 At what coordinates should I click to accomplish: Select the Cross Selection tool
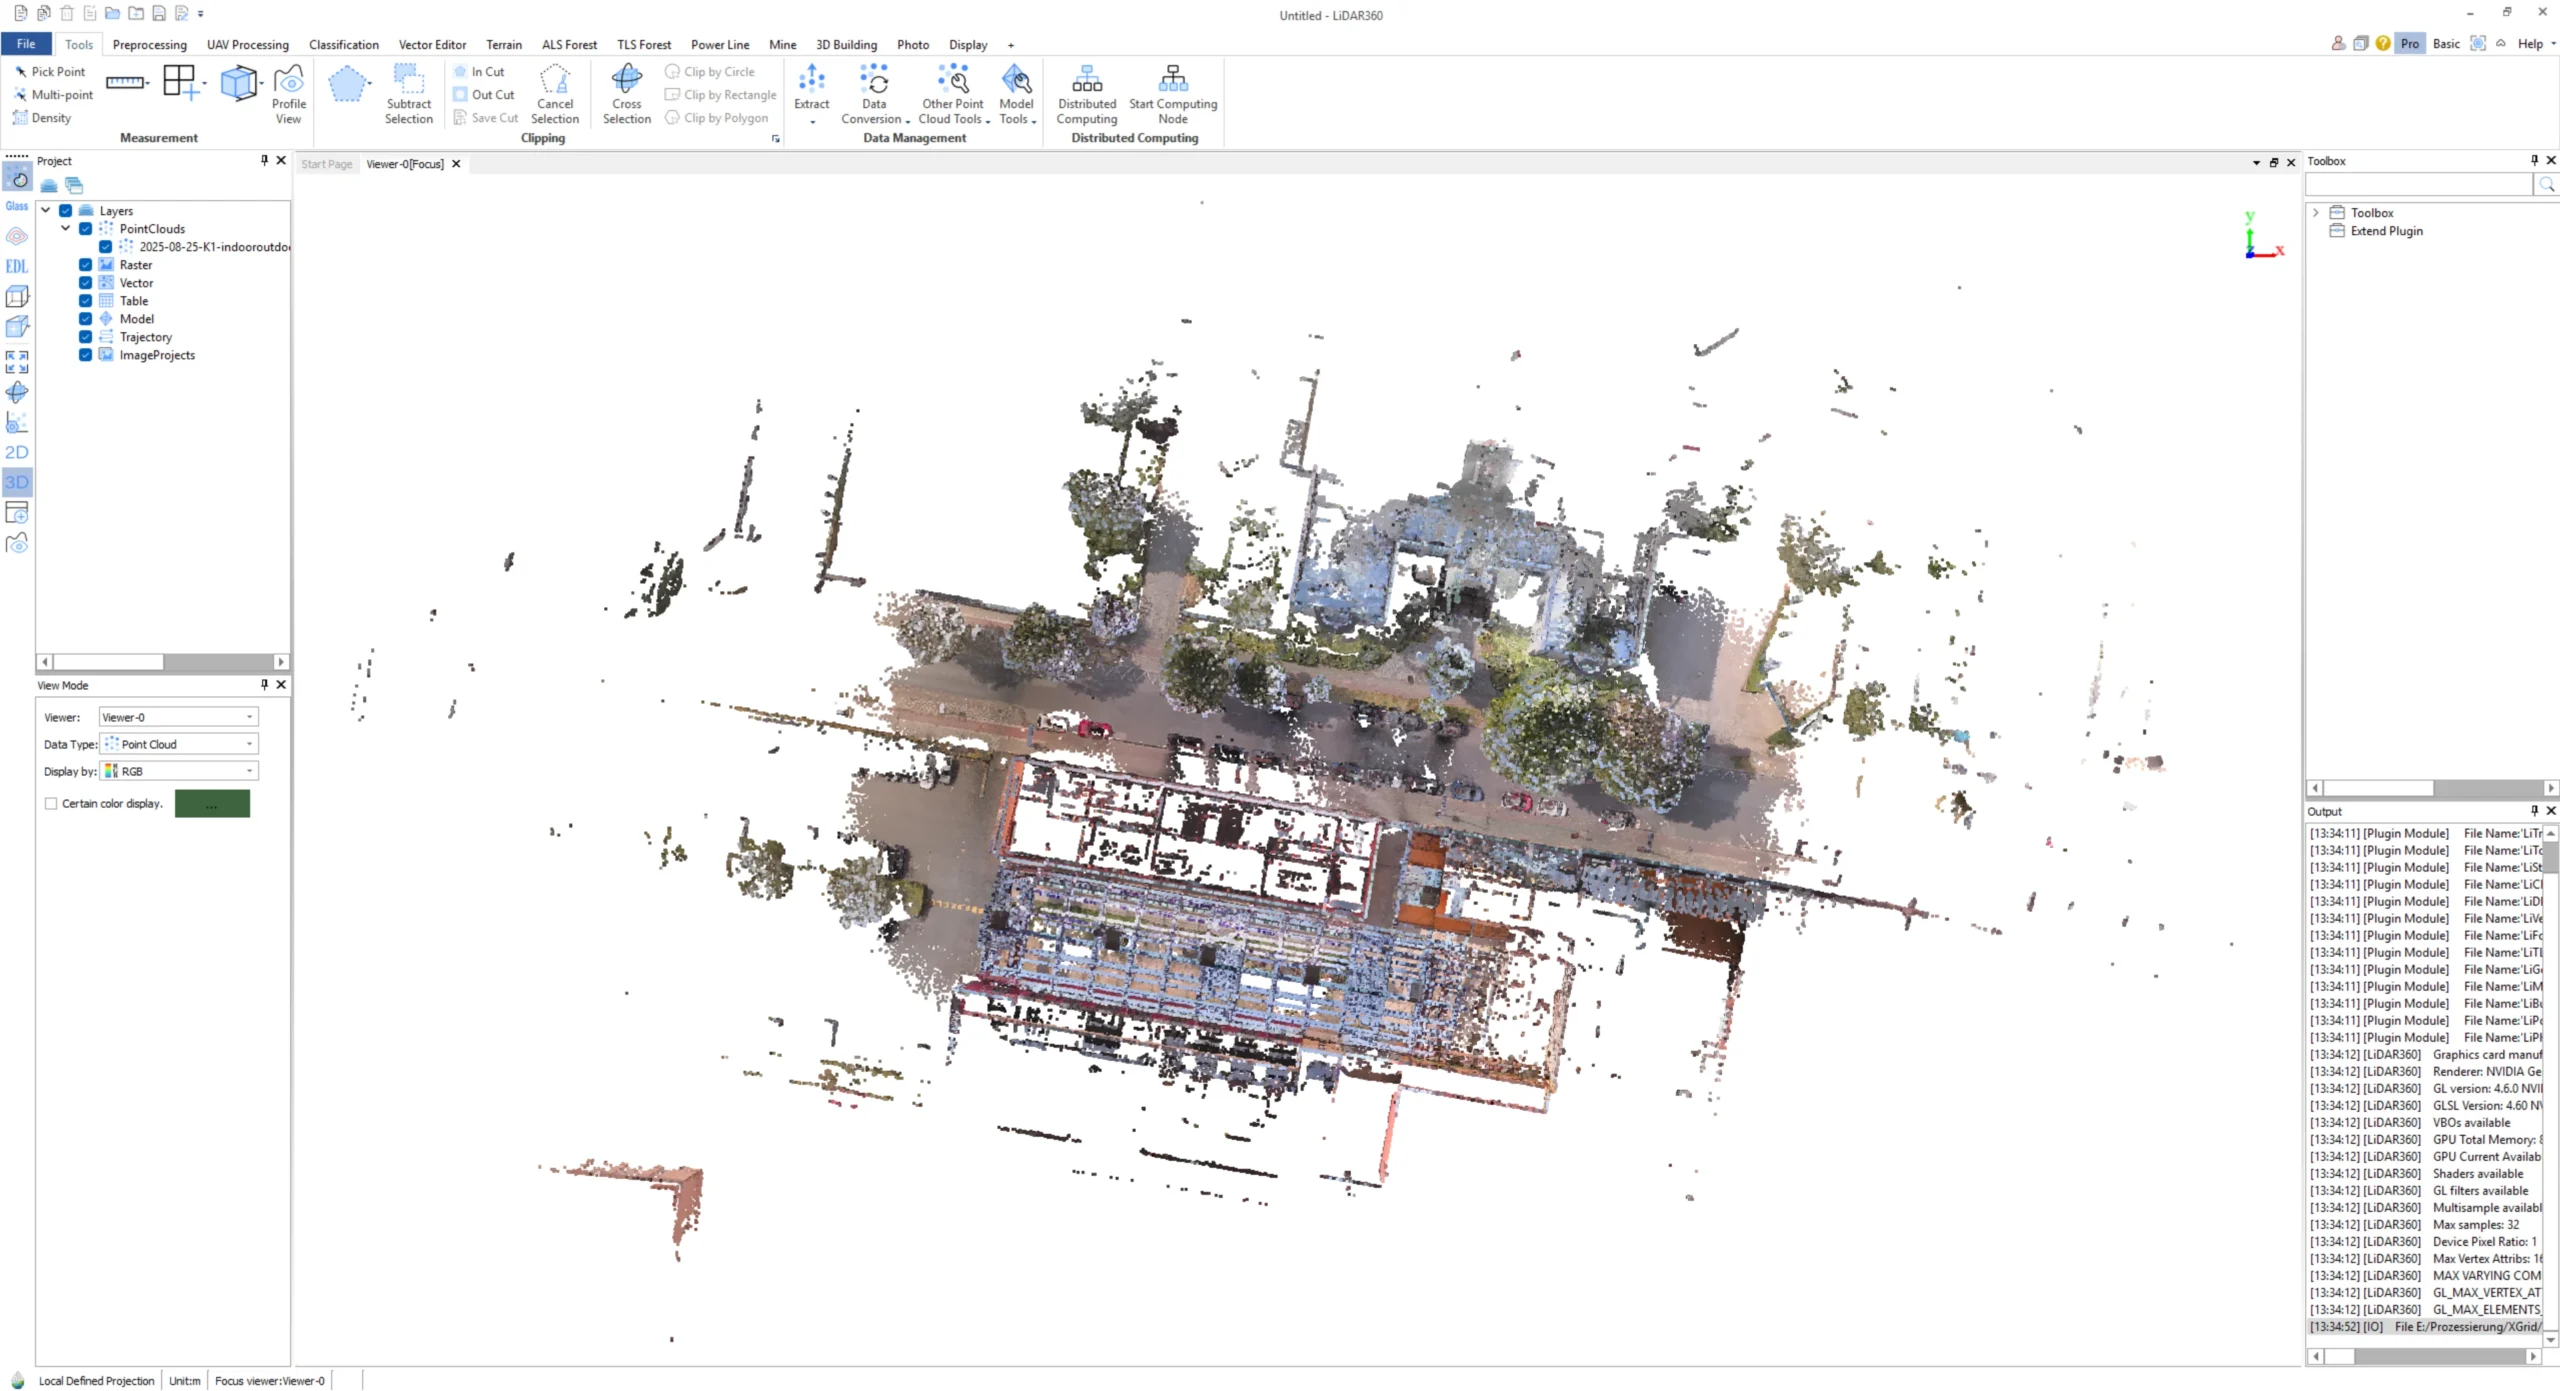(x=626, y=95)
